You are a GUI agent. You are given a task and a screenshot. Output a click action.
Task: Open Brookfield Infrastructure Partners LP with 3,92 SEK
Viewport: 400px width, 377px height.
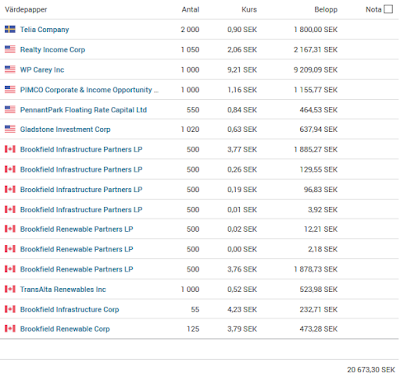click(x=81, y=209)
